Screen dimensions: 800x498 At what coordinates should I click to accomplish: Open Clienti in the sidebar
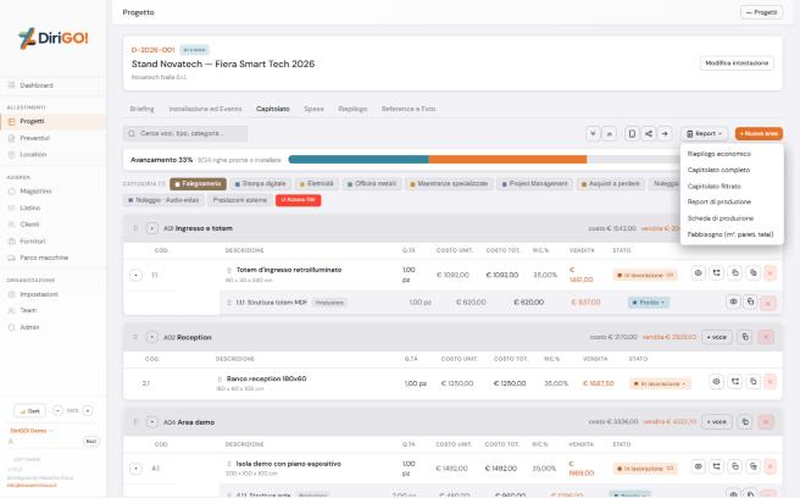pos(53,225)
